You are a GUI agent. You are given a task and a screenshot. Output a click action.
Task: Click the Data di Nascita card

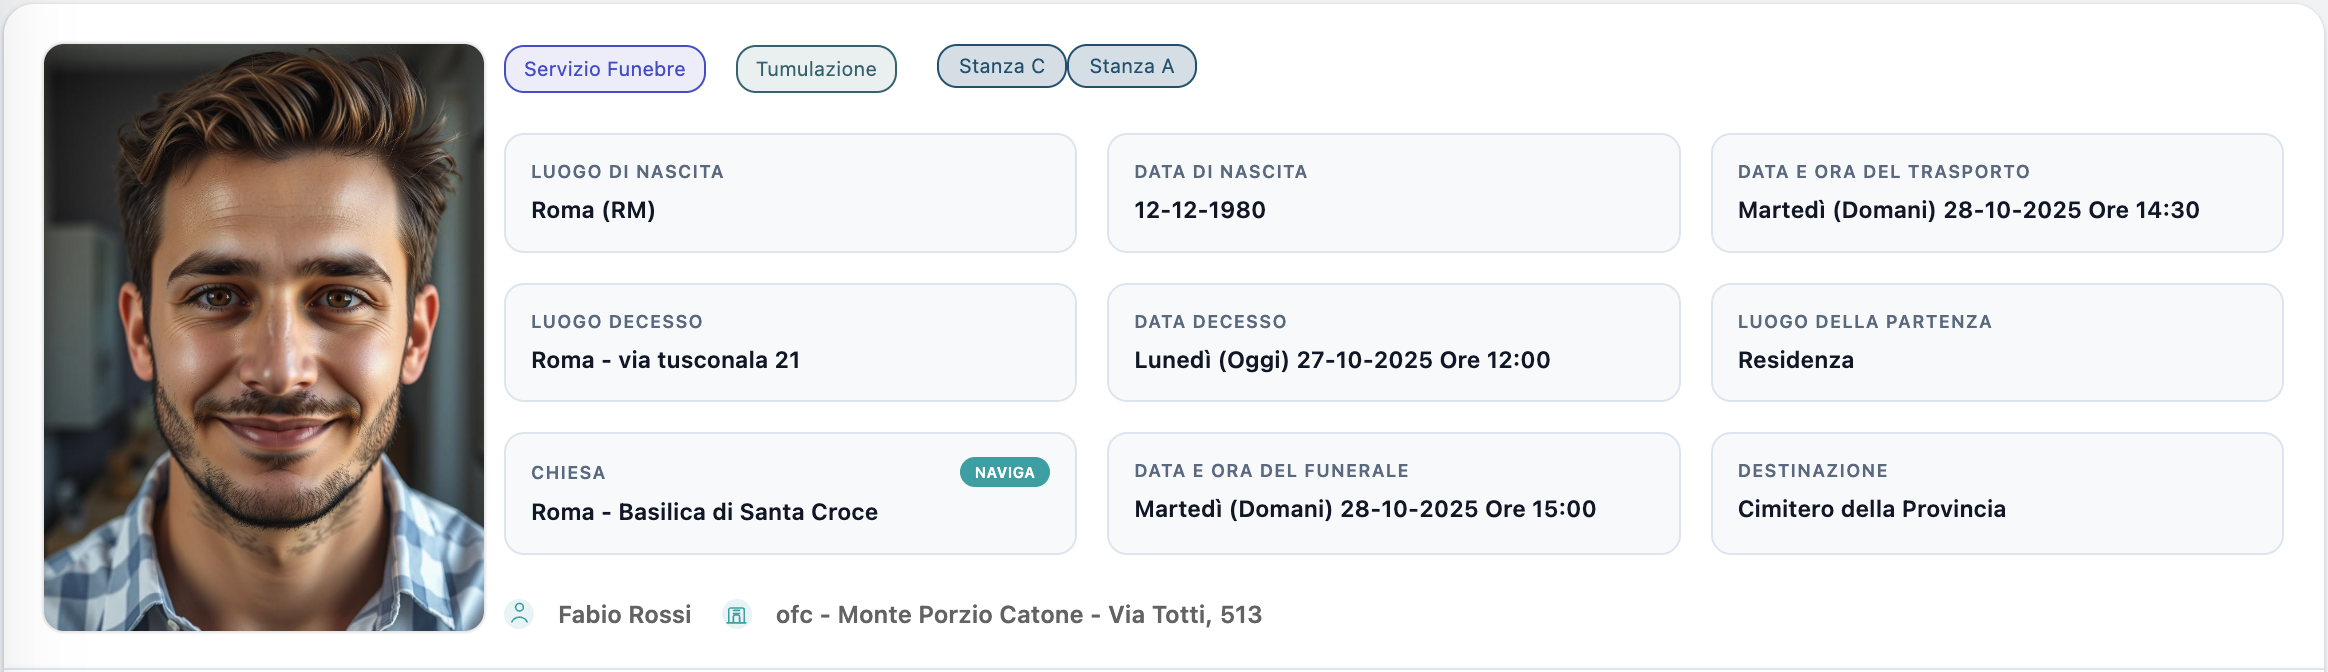pos(1393,193)
